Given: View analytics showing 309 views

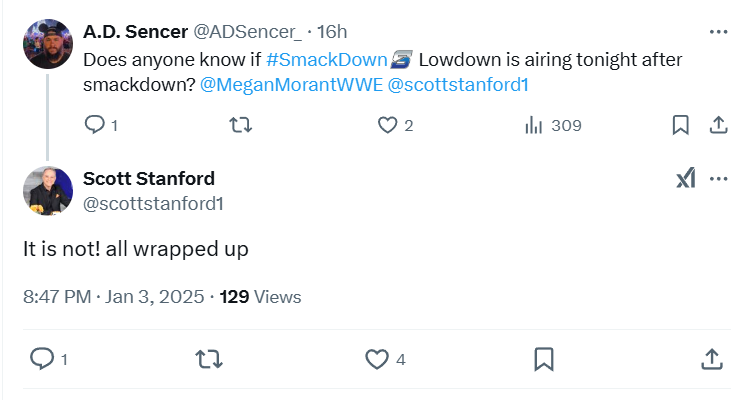Looking at the screenshot, I should [536, 125].
